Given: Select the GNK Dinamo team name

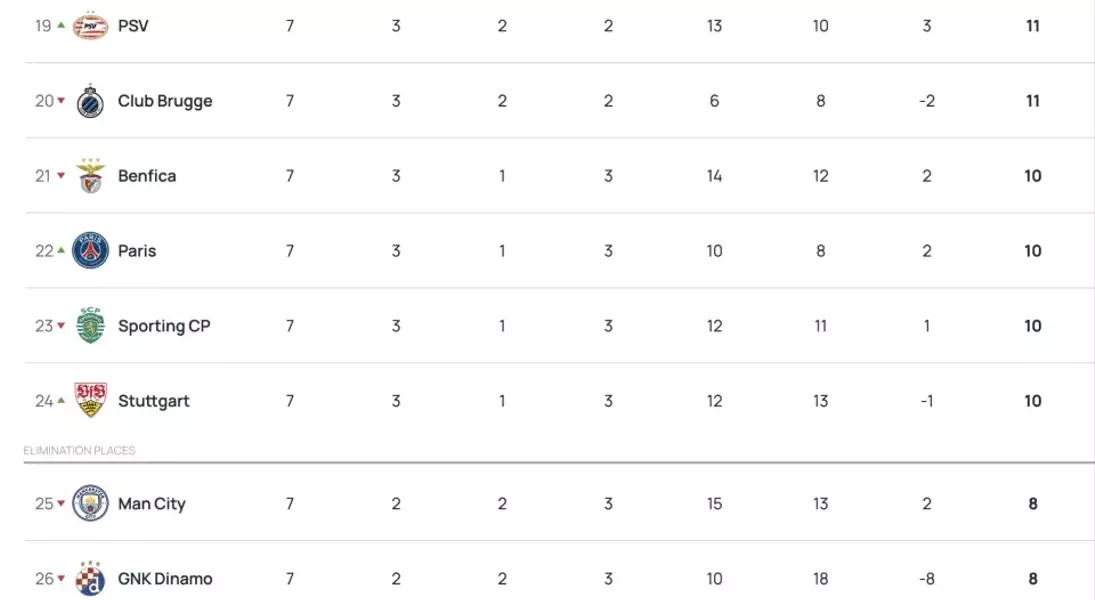Looking at the screenshot, I should (x=165, y=578).
